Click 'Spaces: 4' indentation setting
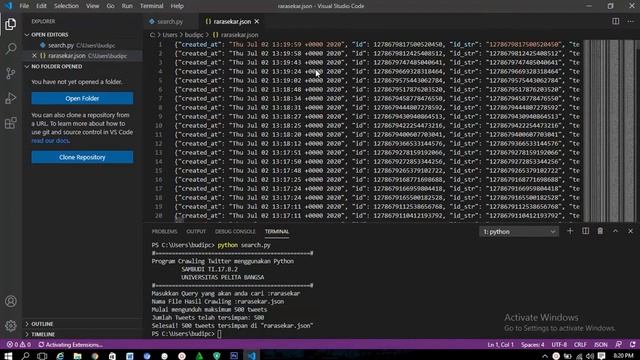Image resolution: width=640 pixels, height=360 pixels. (532, 344)
